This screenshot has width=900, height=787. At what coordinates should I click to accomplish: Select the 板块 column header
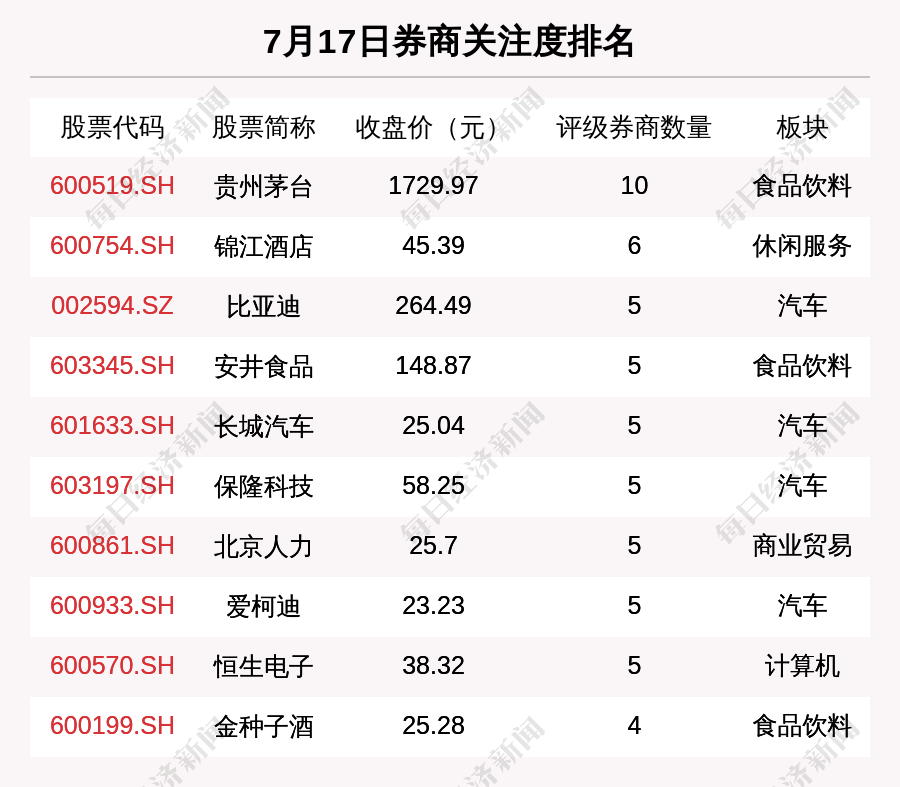tap(802, 127)
